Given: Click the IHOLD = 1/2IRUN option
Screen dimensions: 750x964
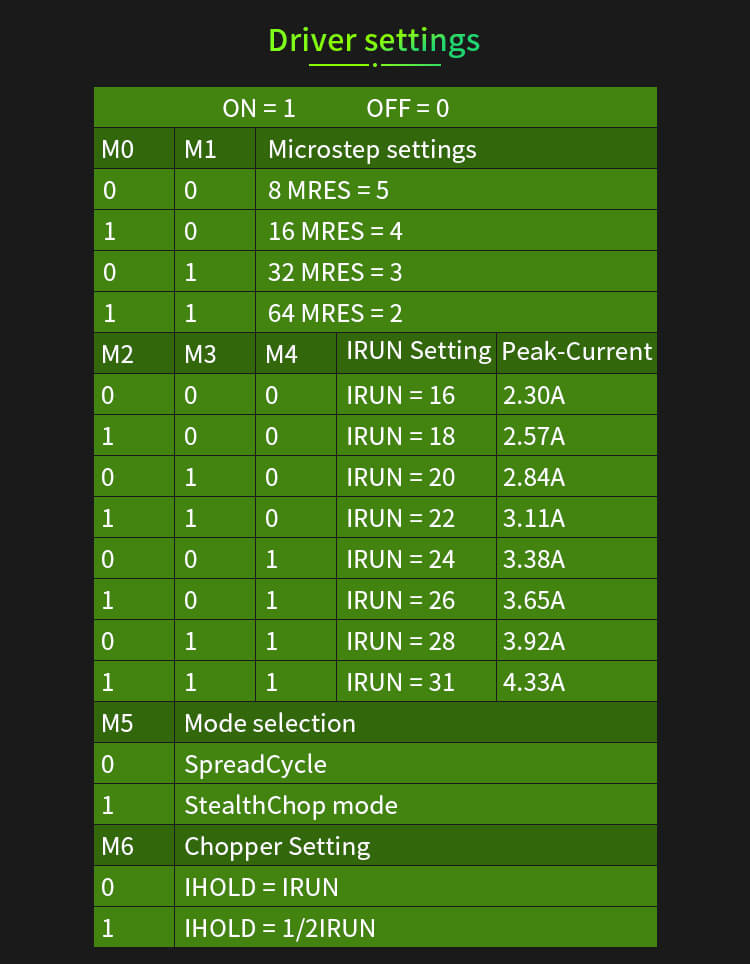Looking at the screenshot, I should (280, 928).
